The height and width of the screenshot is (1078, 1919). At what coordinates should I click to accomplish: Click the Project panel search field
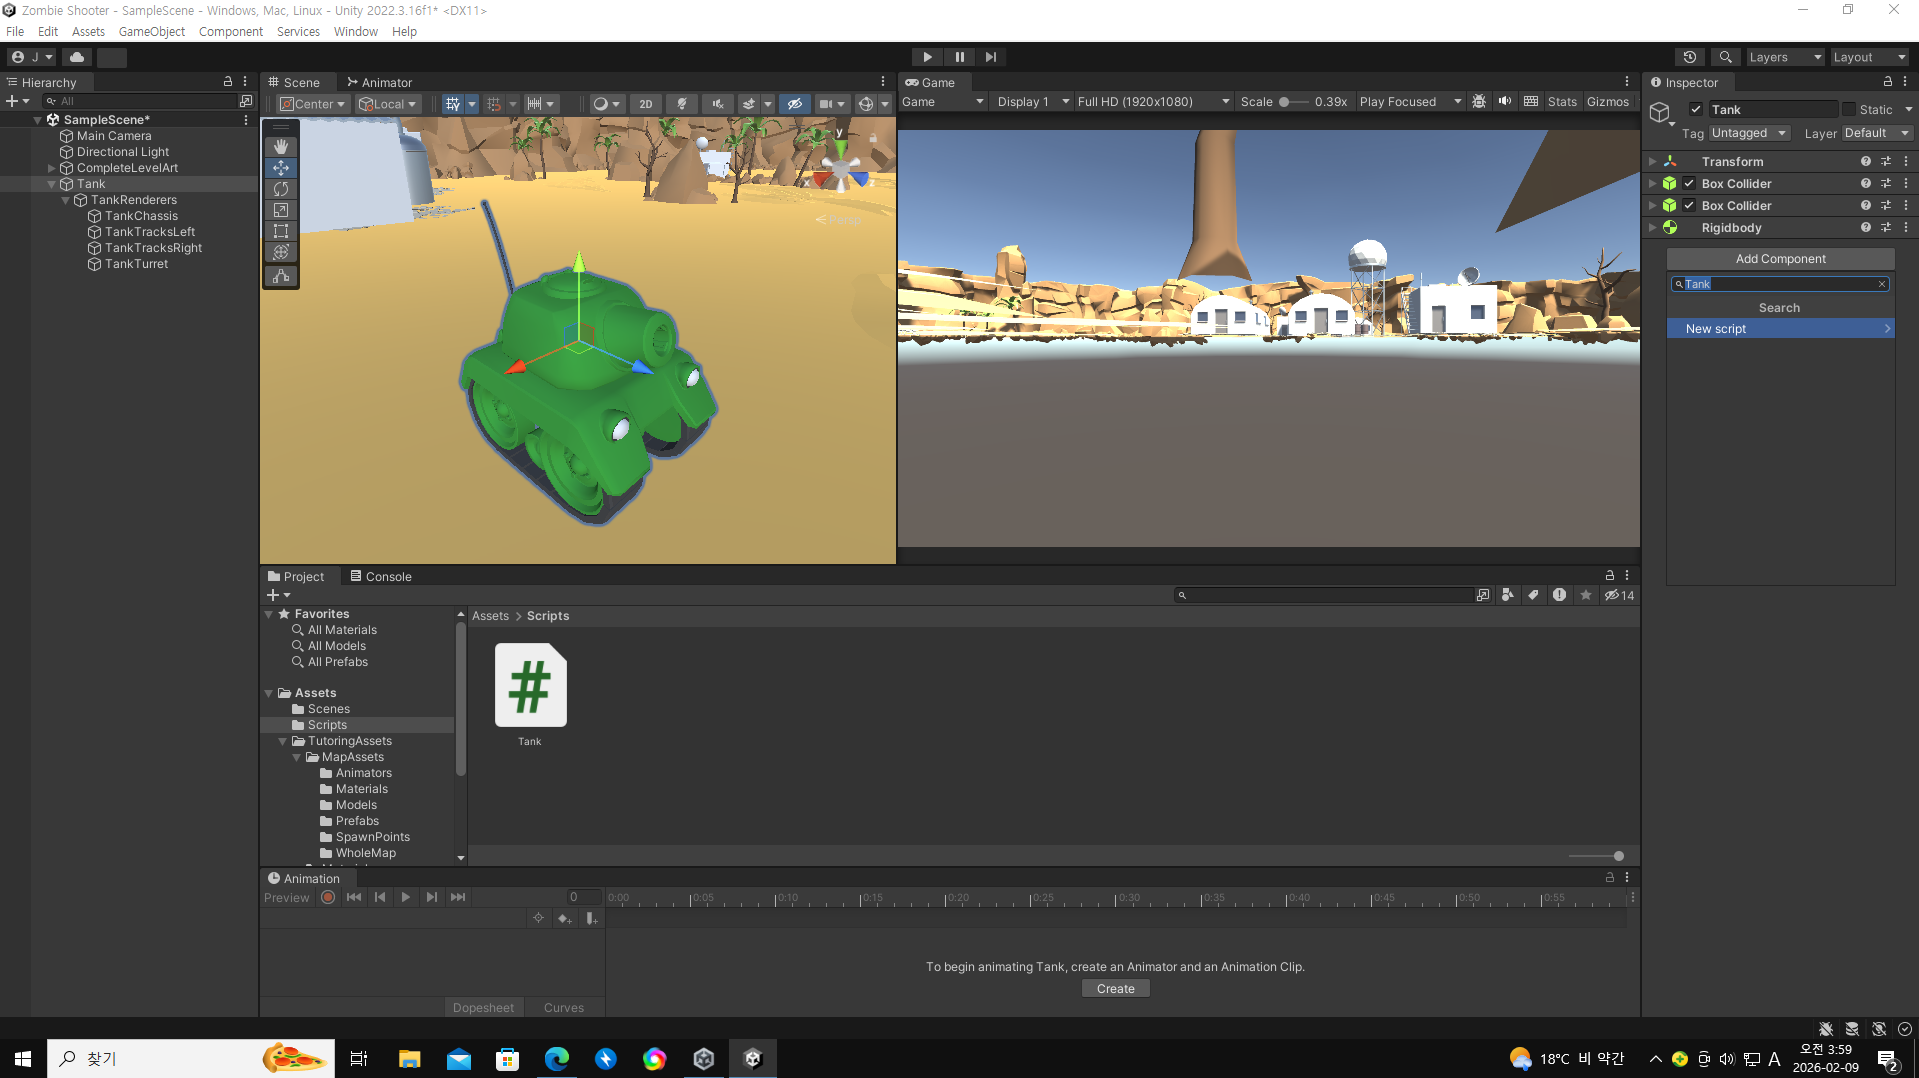pyautogui.click(x=1323, y=595)
